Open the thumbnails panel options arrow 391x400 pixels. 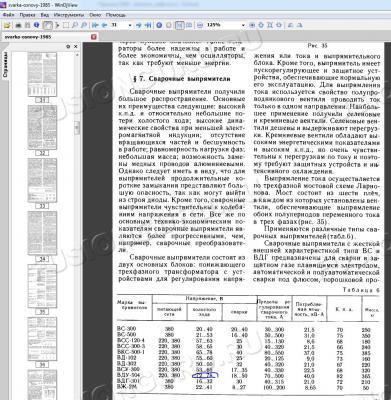pos(68,47)
